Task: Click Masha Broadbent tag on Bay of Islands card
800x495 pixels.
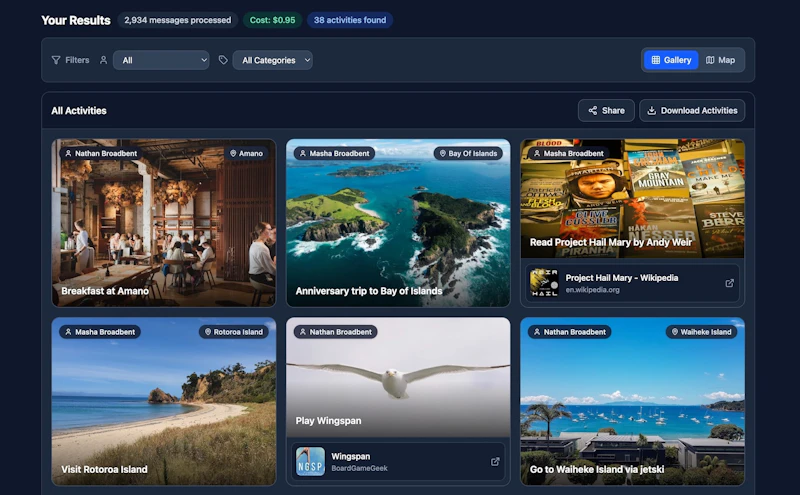Action: click(x=335, y=153)
